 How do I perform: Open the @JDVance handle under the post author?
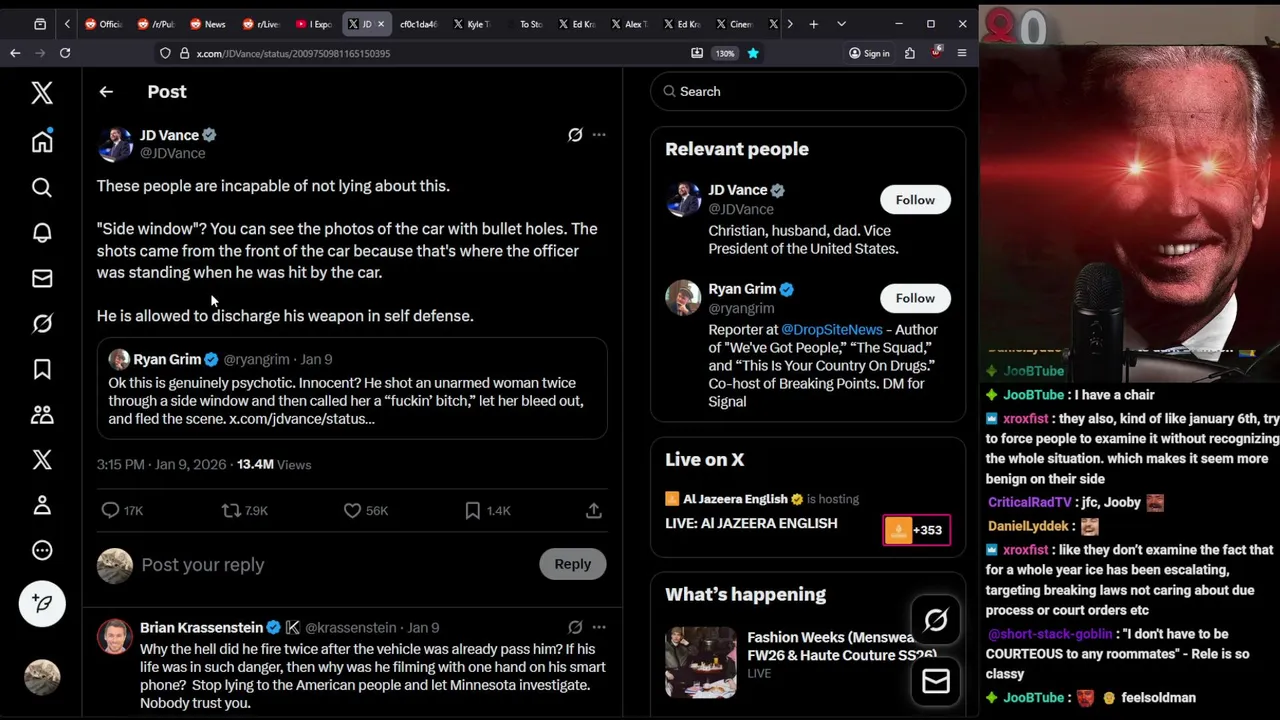point(172,153)
